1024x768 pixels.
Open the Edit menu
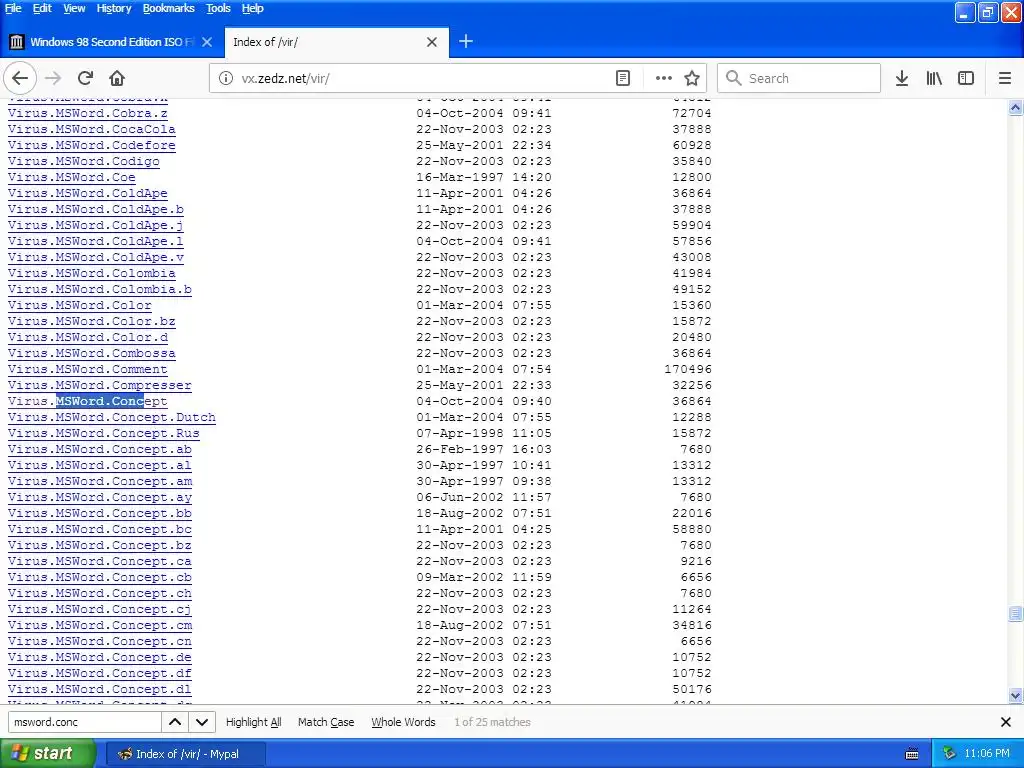[42, 8]
